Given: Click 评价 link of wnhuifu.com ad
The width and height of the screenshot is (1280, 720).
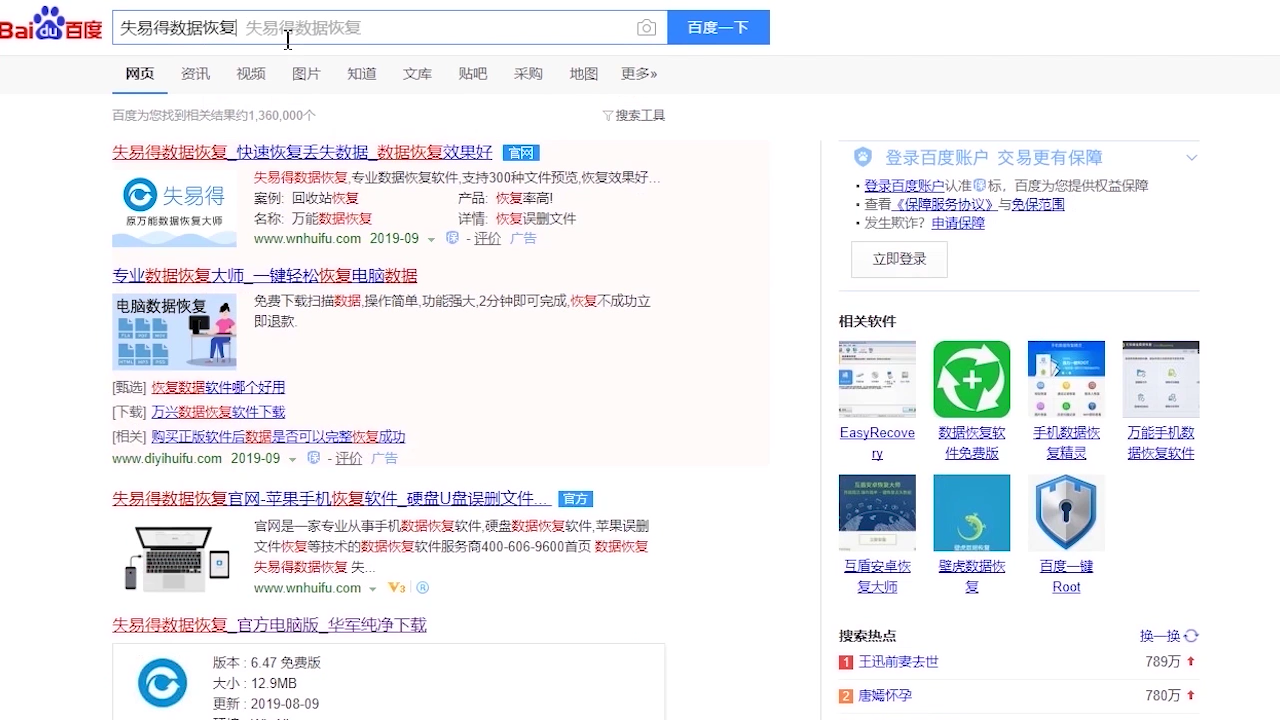Looking at the screenshot, I should [x=488, y=239].
